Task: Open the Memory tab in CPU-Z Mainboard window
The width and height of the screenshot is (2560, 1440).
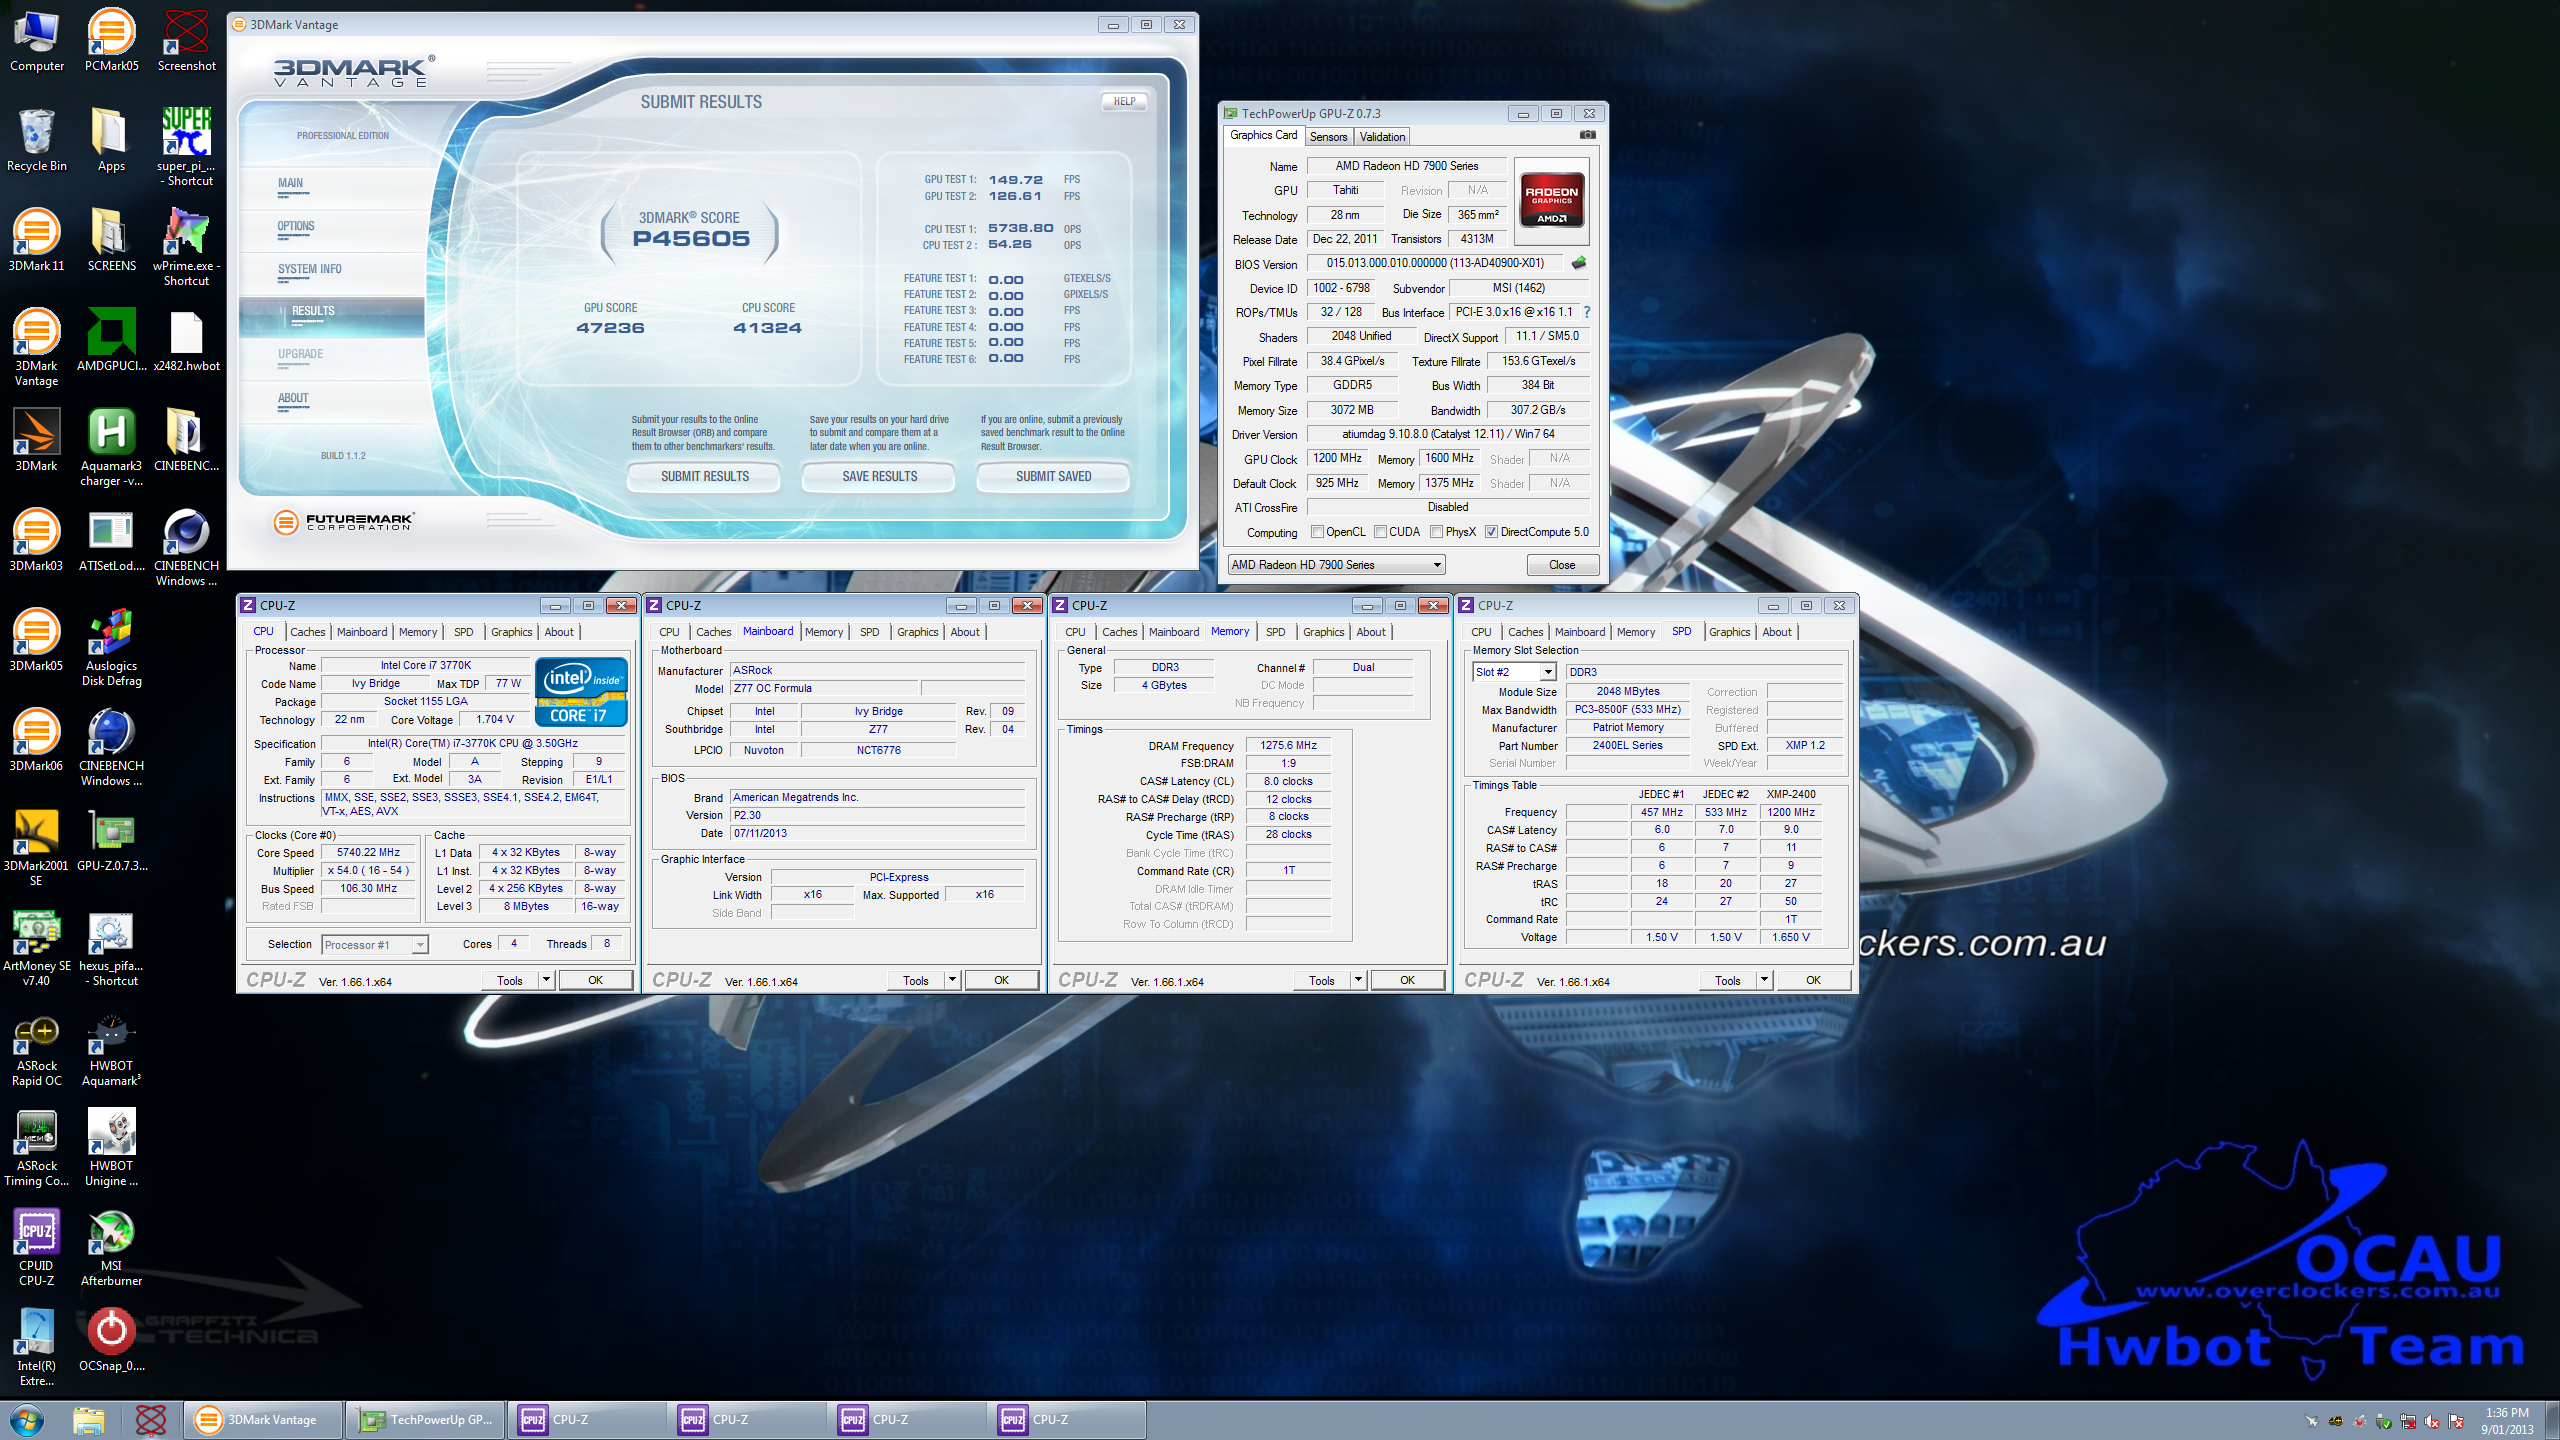Action: point(823,632)
